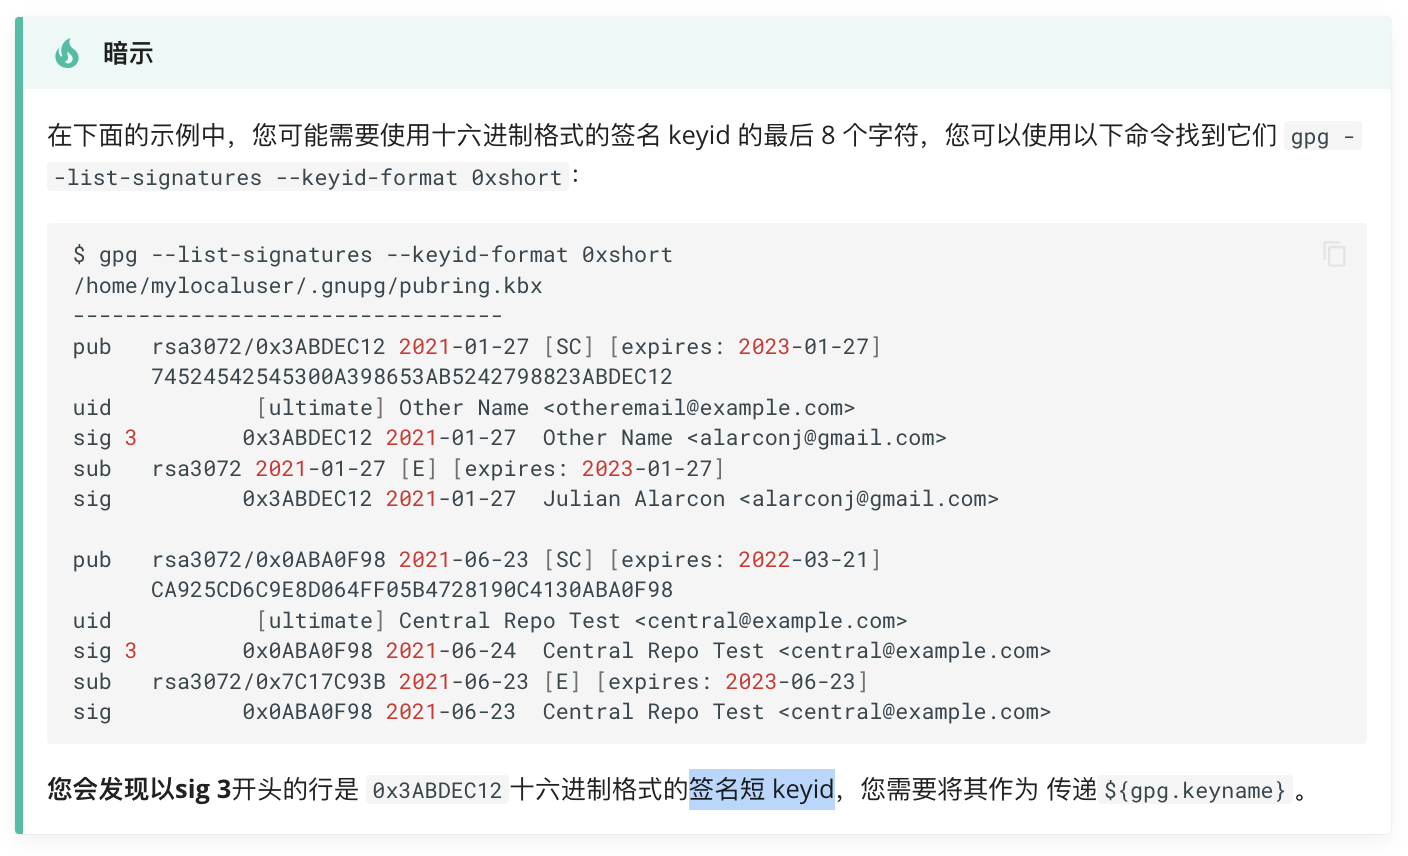The width and height of the screenshot is (1408, 856).
Task: Click the expires: 2023-06-23 text
Action: [732, 682]
